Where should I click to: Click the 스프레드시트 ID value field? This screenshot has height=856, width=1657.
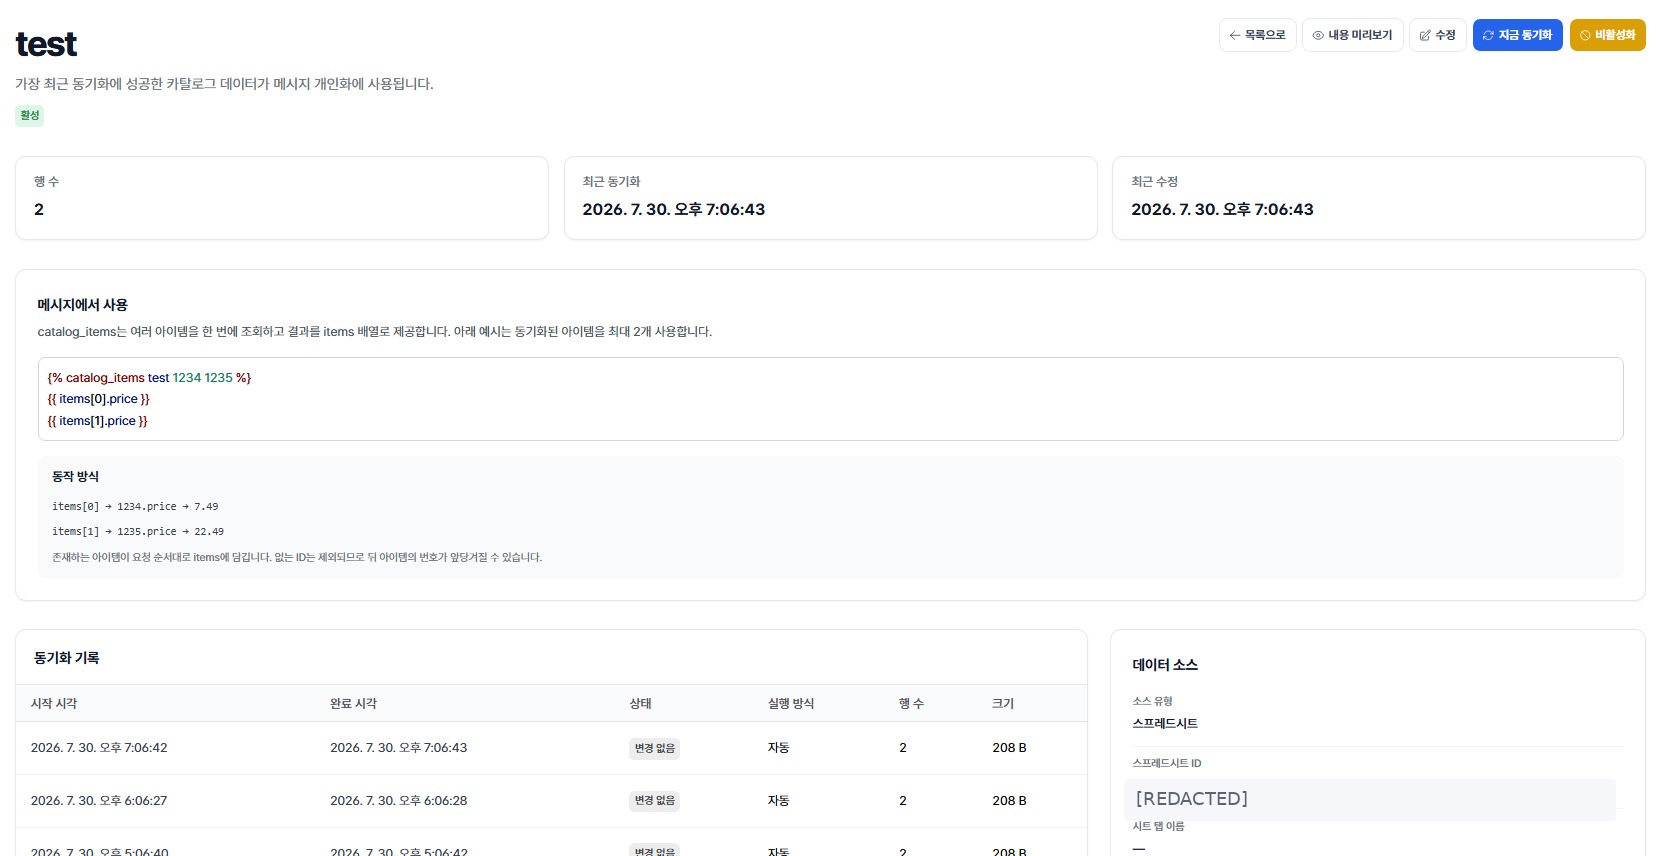1370,799
